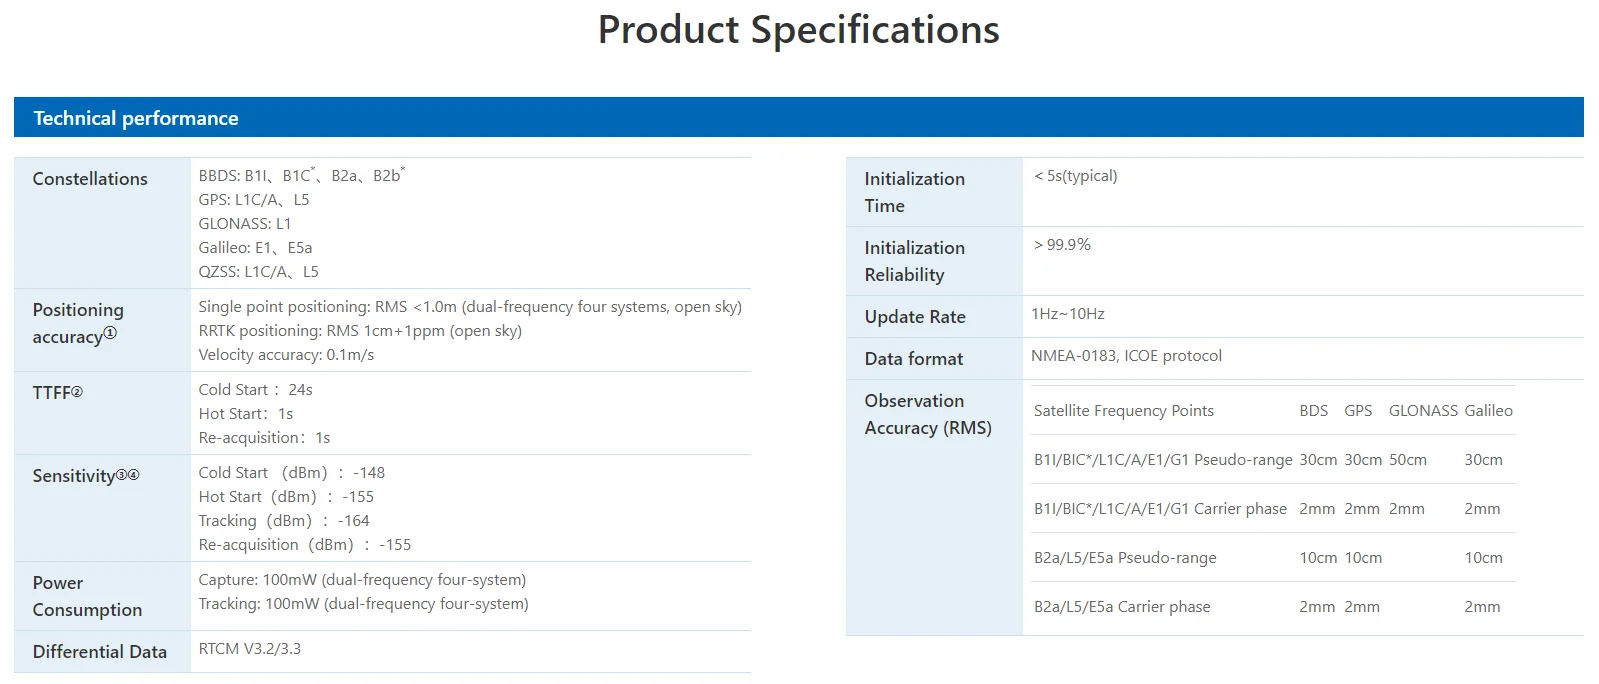Screen dimensions: 1599x684
Task: Click the Galileo column header in accuracy table
Action: (x=1488, y=411)
